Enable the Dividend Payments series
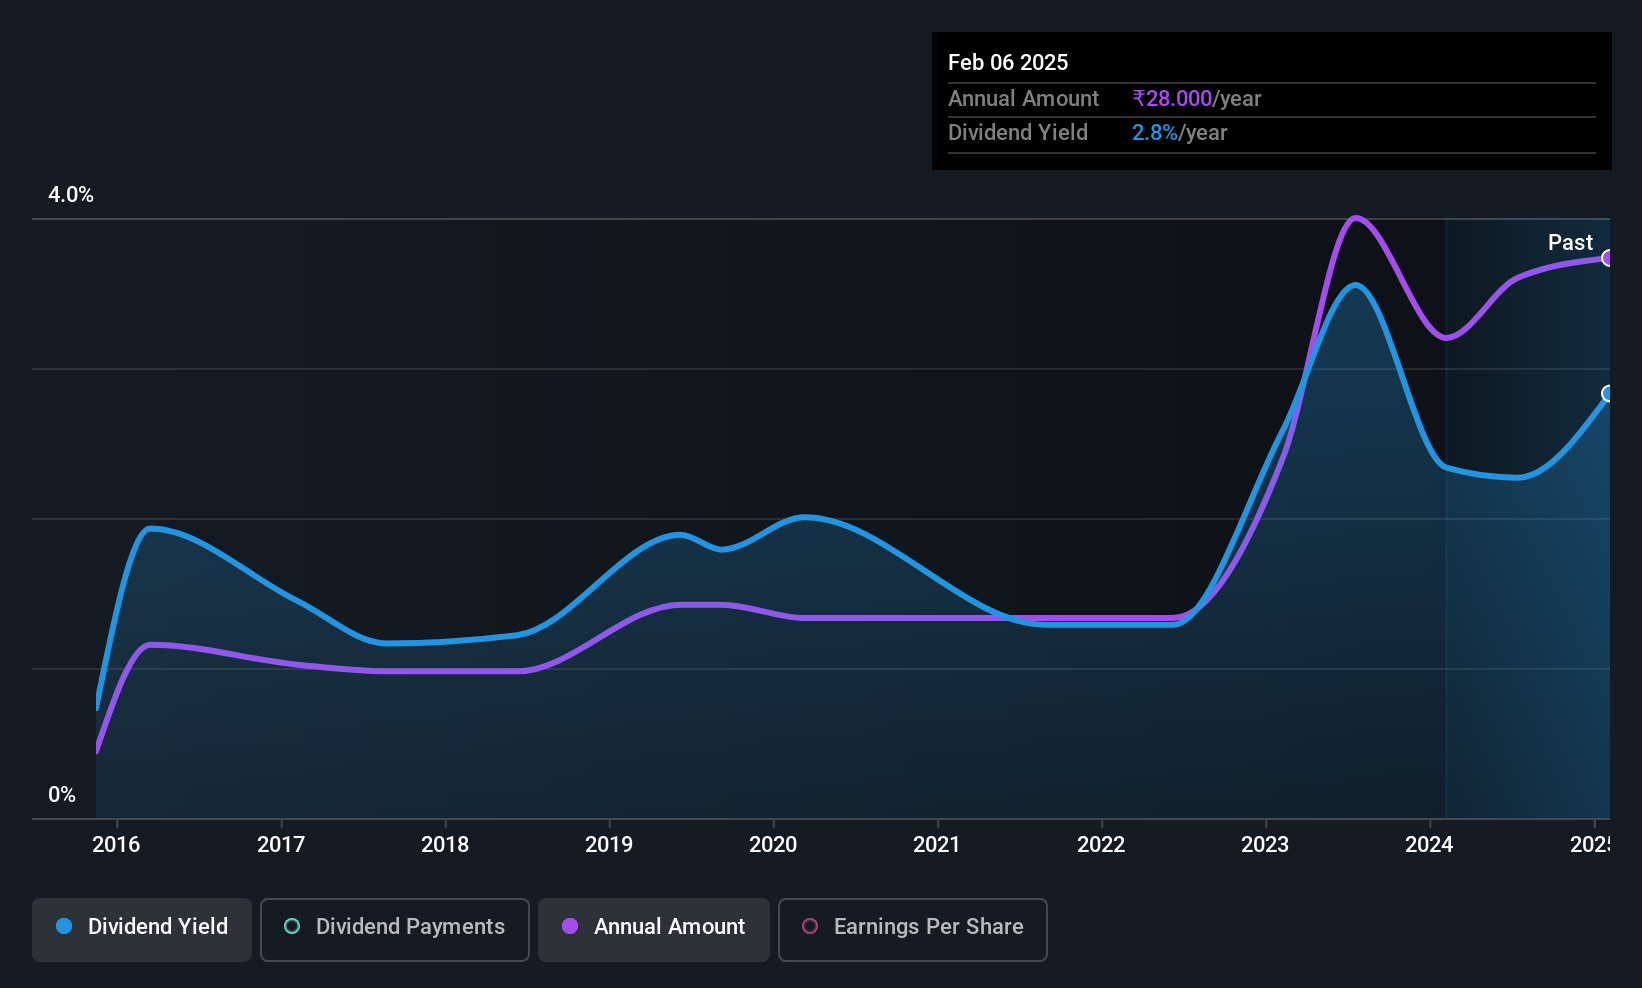The width and height of the screenshot is (1642, 988). (395, 929)
